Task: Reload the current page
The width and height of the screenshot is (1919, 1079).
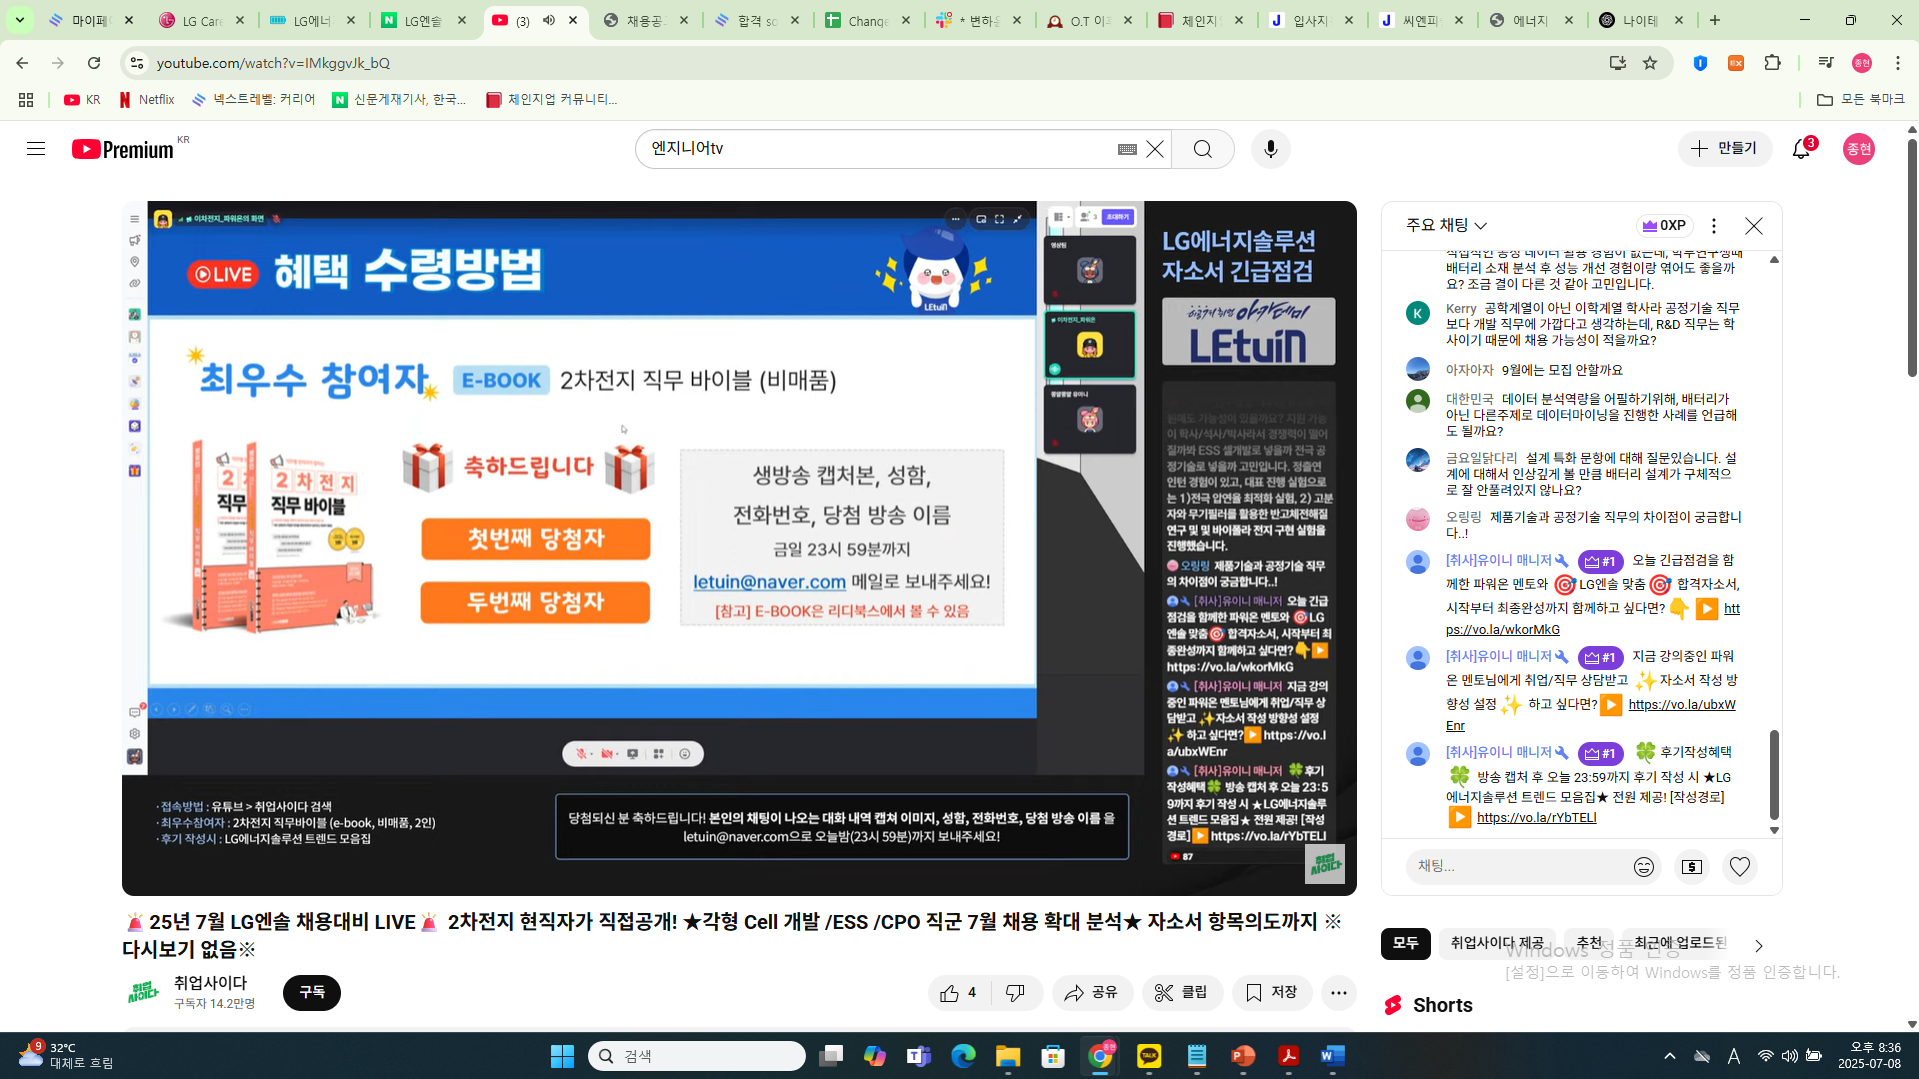Action: tap(94, 63)
